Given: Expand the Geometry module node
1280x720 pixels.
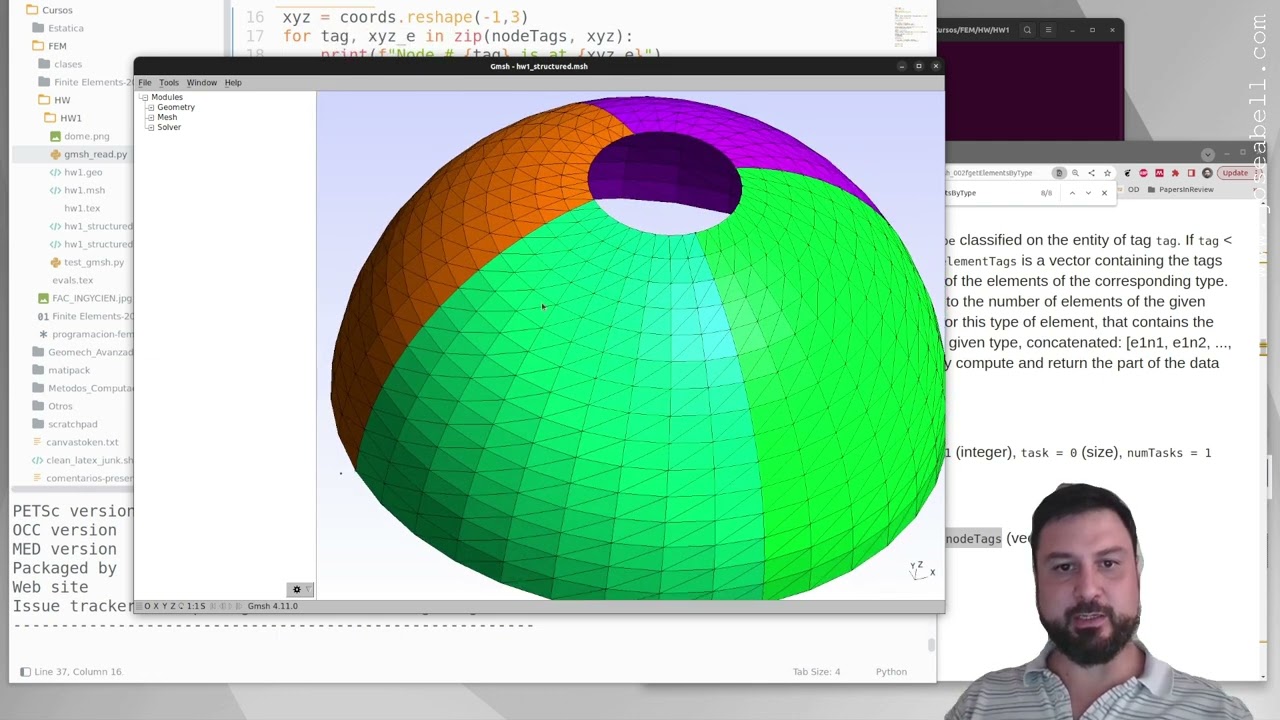Looking at the screenshot, I should click(x=150, y=107).
